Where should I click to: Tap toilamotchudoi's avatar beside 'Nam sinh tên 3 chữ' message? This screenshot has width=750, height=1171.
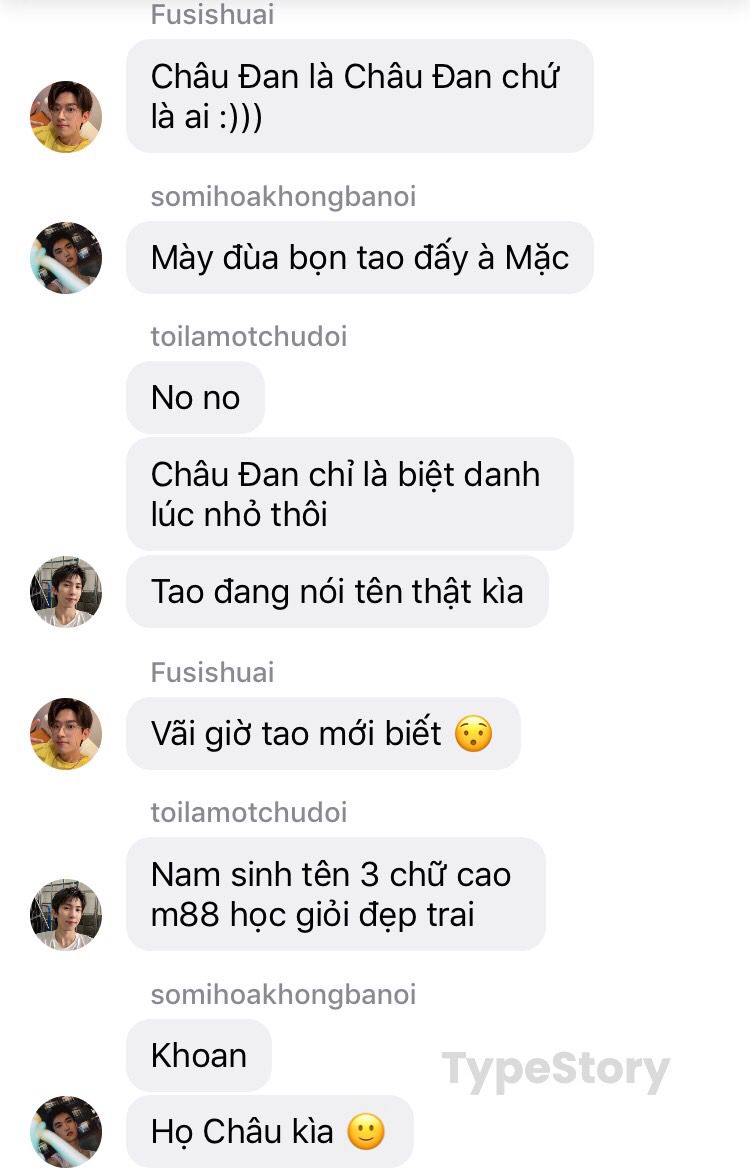pos(66,914)
